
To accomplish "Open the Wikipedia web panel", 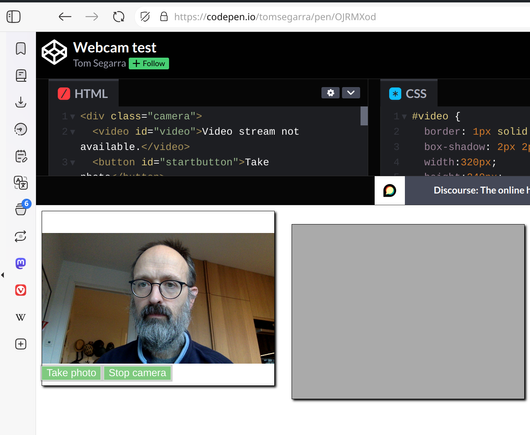I will pos(21,317).
